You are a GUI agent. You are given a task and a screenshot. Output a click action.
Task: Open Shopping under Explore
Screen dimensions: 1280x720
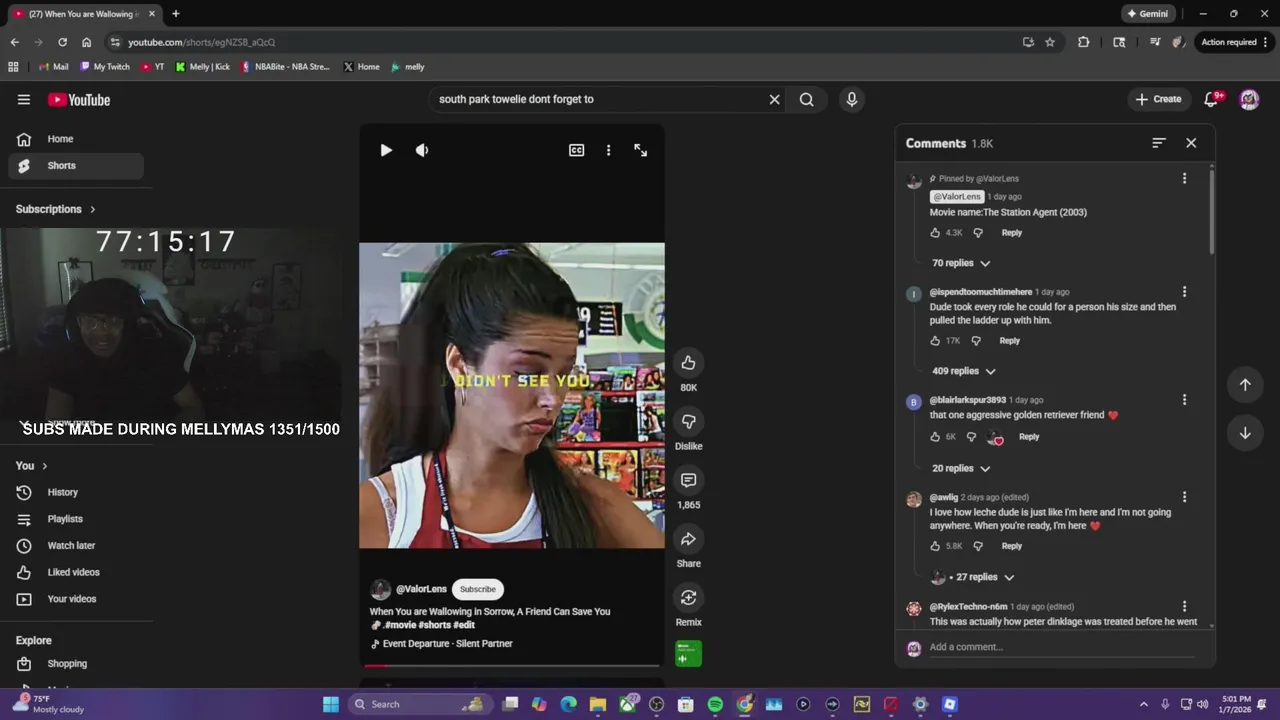pos(76,664)
